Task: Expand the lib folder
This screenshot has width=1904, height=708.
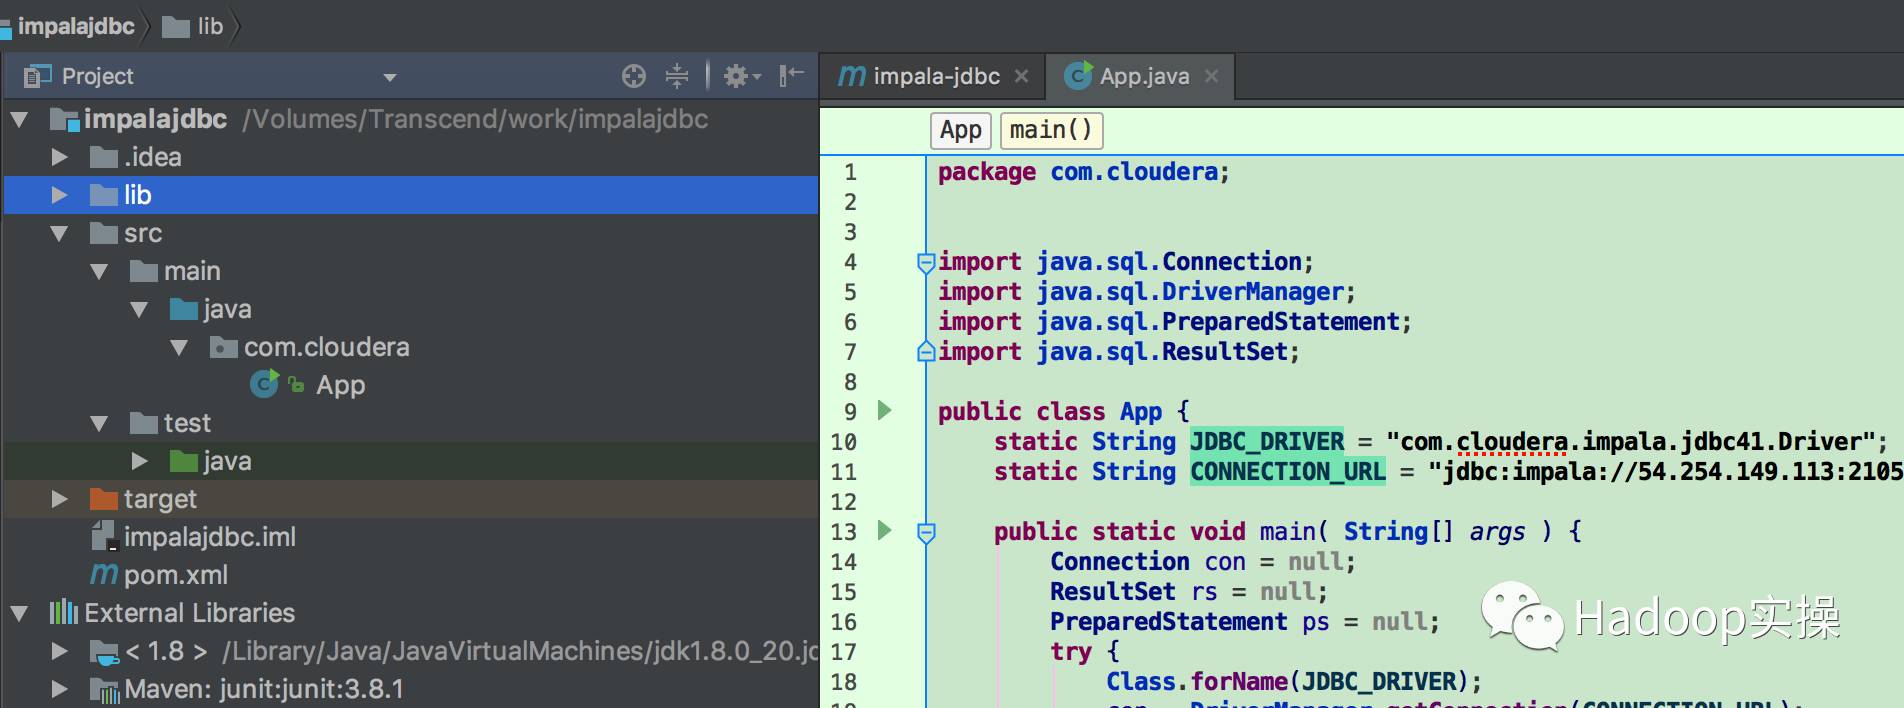Action: tap(59, 195)
